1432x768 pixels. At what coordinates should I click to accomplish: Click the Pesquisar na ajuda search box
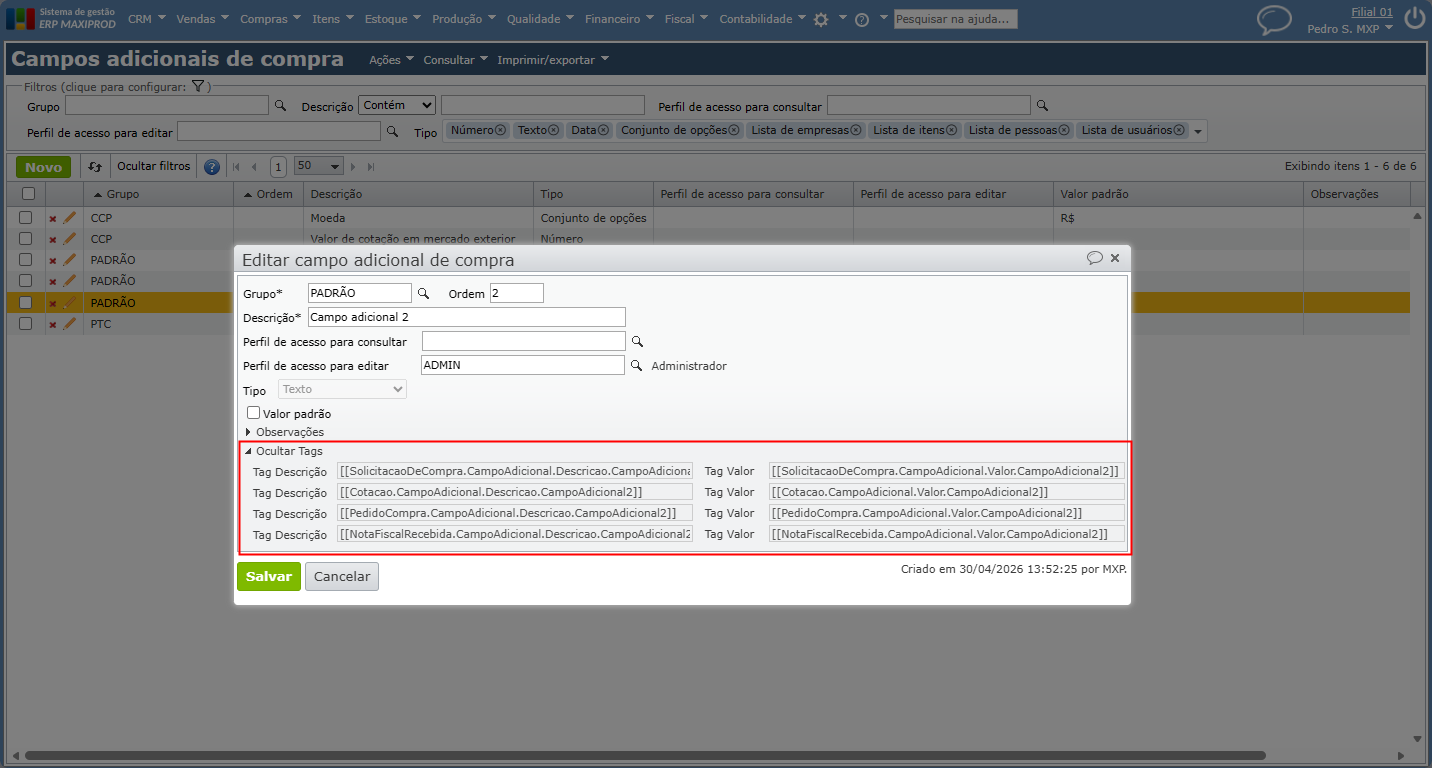[955, 19]
